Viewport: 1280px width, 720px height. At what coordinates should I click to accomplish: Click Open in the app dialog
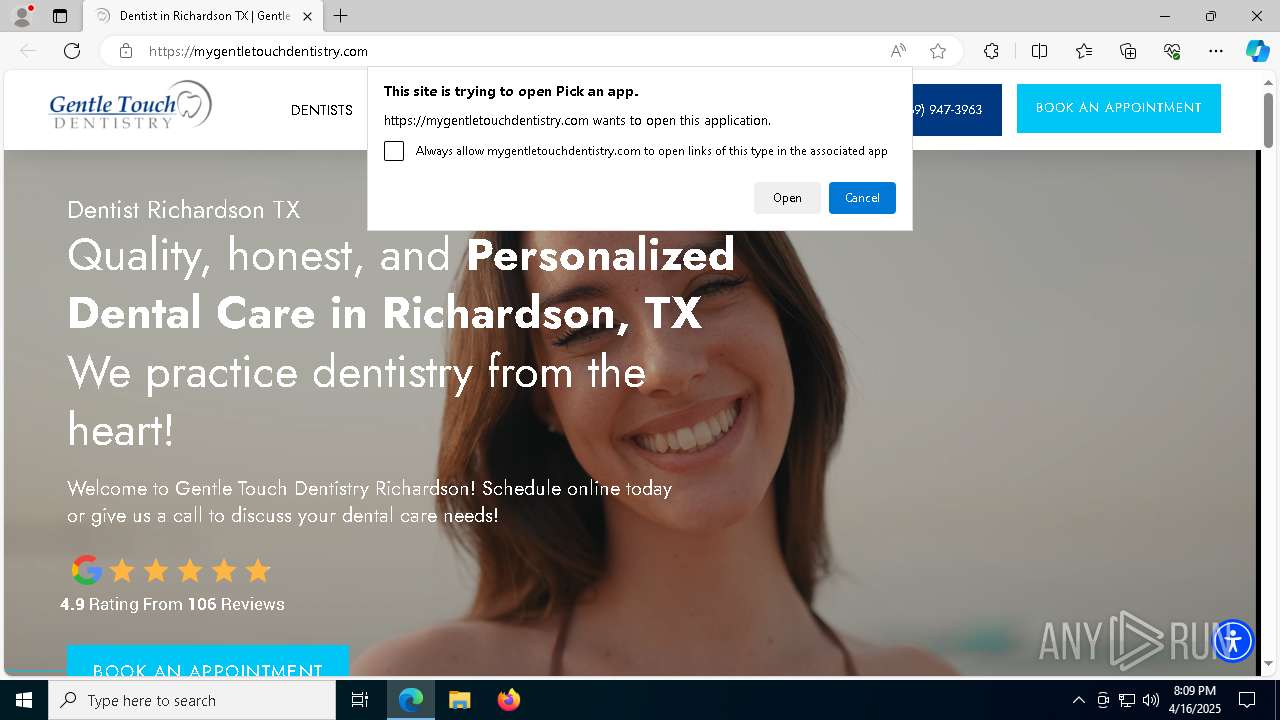click(787, 198)
